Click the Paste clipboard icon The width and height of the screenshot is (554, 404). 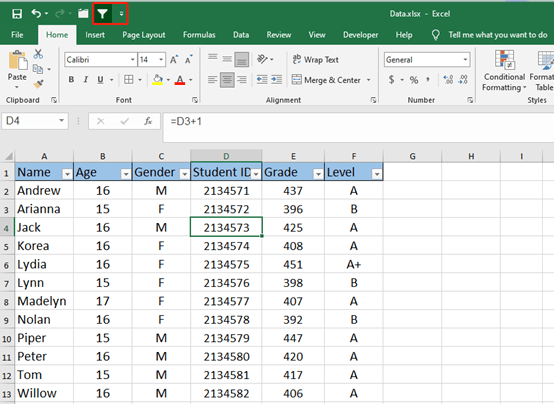pyautogui.click(x=18, y=60)
